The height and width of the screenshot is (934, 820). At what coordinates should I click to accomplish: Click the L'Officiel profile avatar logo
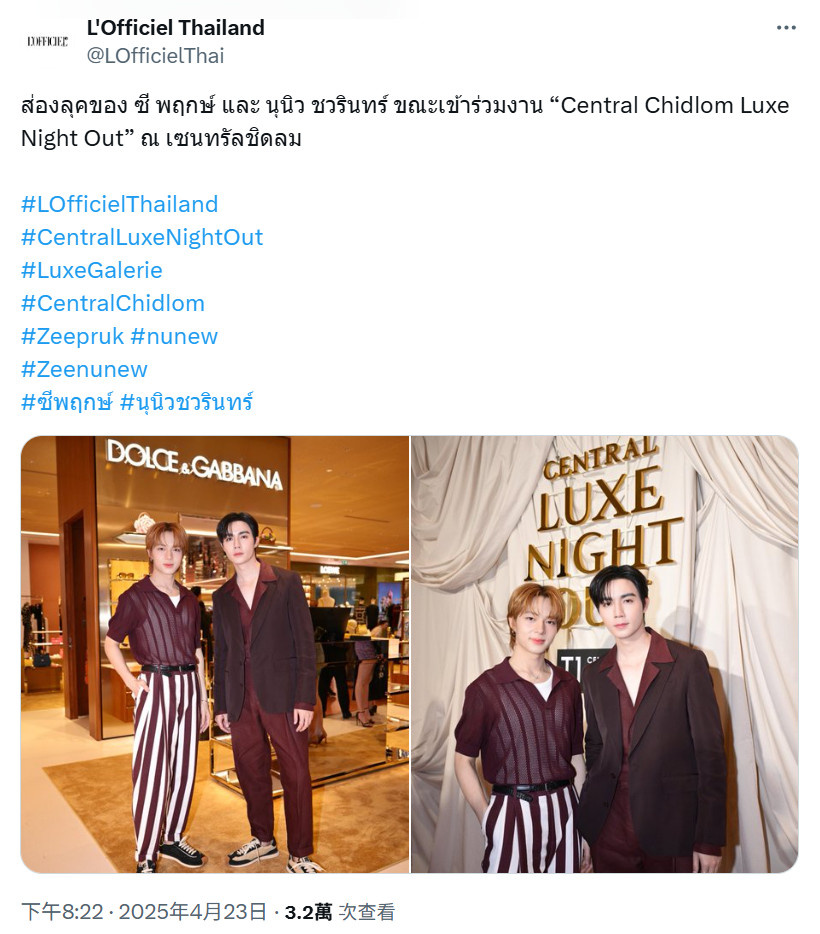[x=47, y=41]
